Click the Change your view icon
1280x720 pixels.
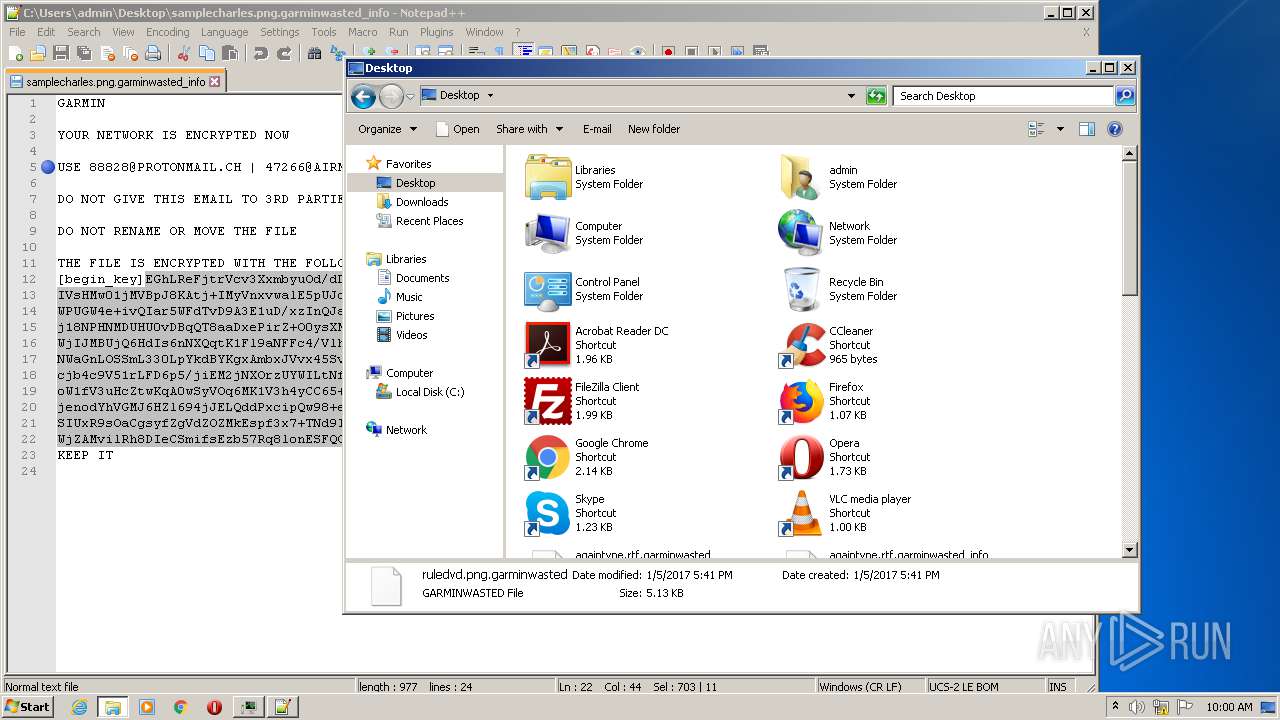(x=1037, y=129)
